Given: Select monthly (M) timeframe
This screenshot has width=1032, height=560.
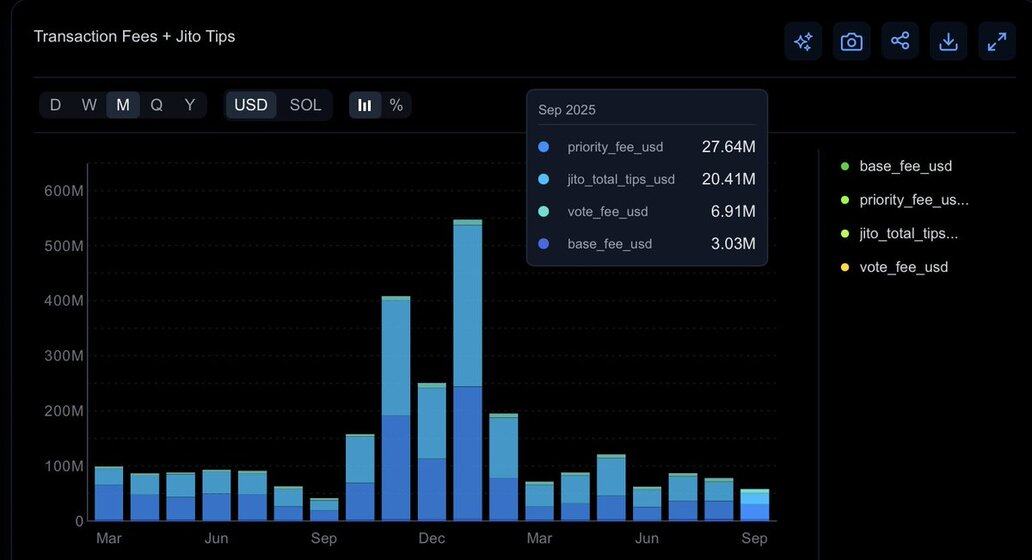Looking at the screenshot, I should (x=123, y=105).
